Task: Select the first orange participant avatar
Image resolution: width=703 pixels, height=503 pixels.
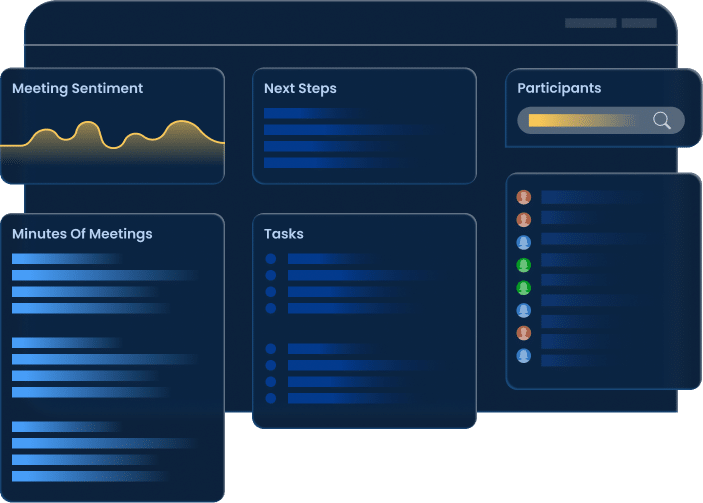Action: [x=523, y=198]
